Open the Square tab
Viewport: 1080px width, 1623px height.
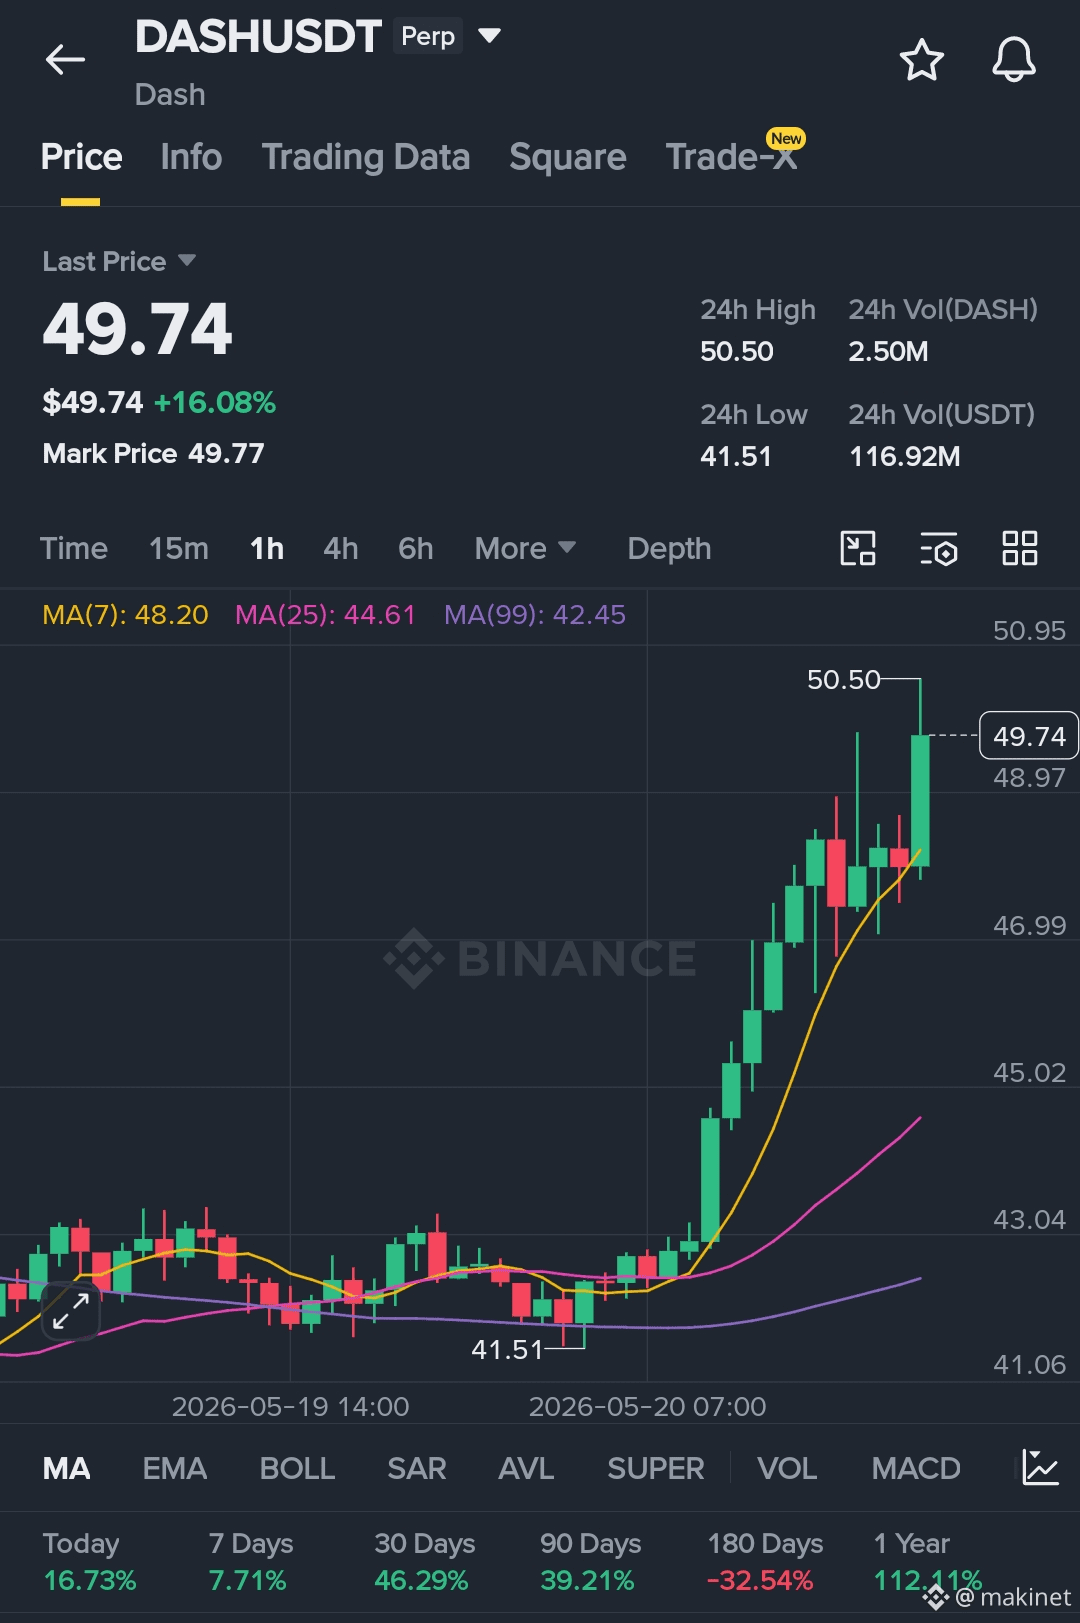(568, 157)
